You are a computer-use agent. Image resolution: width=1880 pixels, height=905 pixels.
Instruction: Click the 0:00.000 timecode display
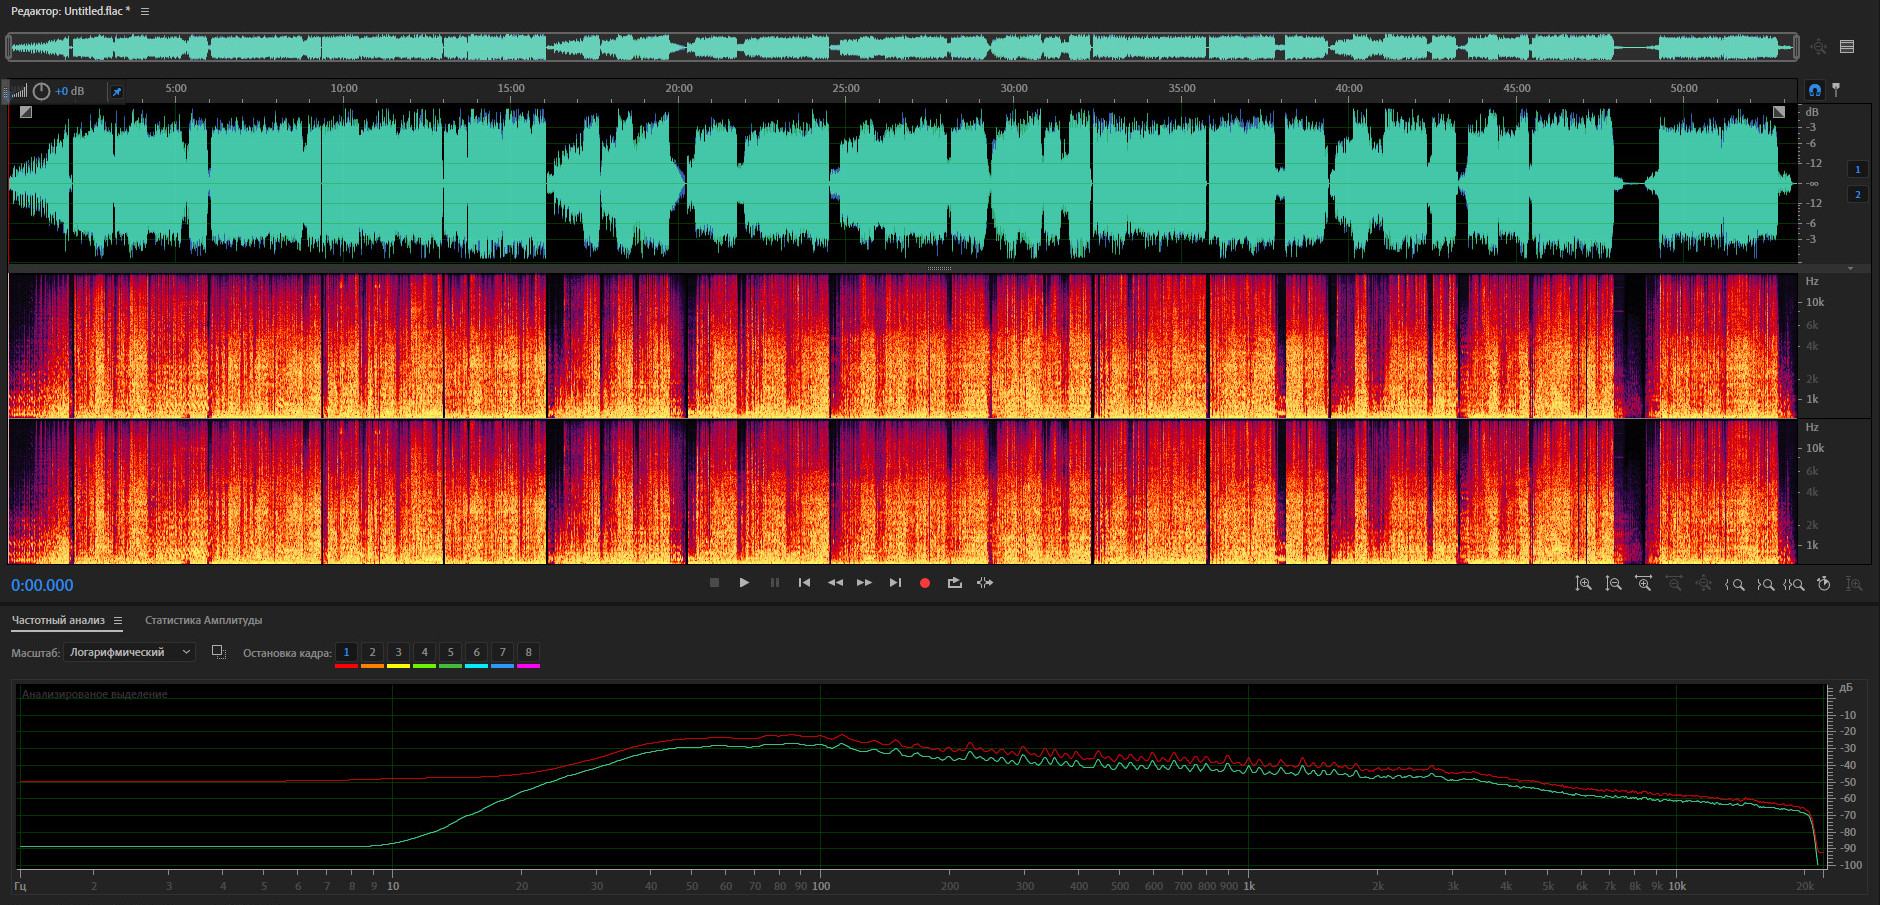[x=42, y=586]
